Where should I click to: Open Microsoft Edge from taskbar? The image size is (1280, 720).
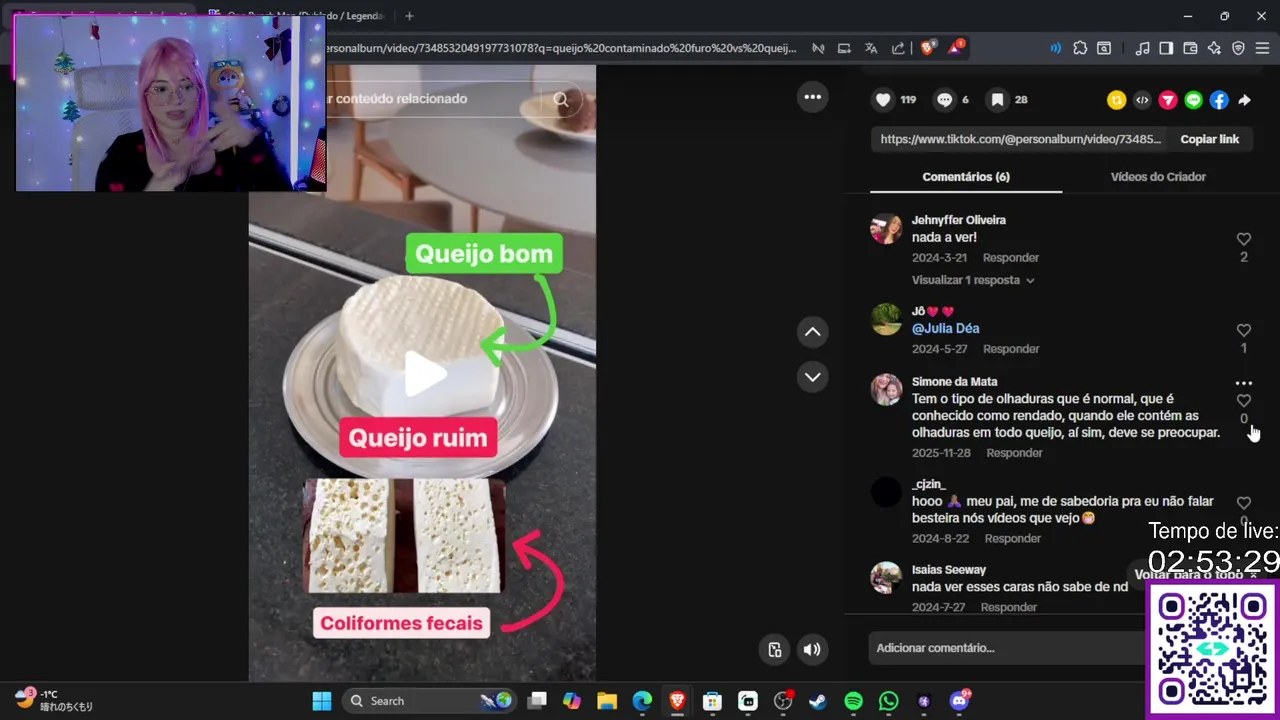642,701
